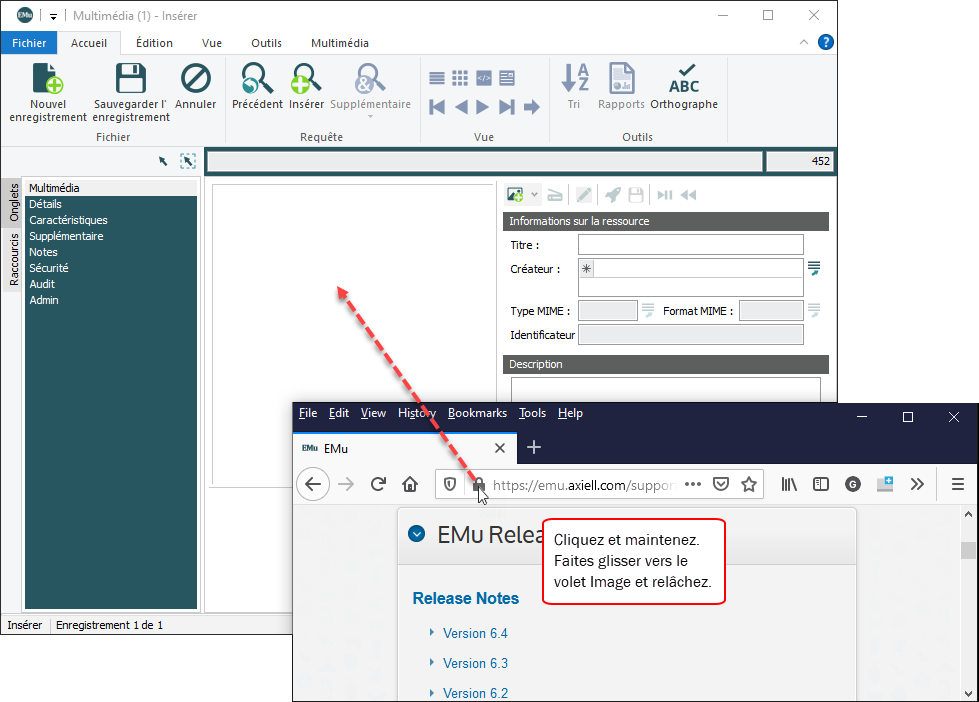
Task: Open the Bookmarks menu in Firefox
Action: click(x=477, y=413)
